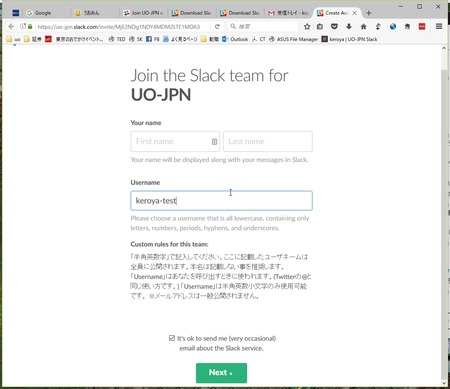This screenshot has height=389, width=450.
Task: Bookmark this page with the star icon
Action: coord(307,27)
